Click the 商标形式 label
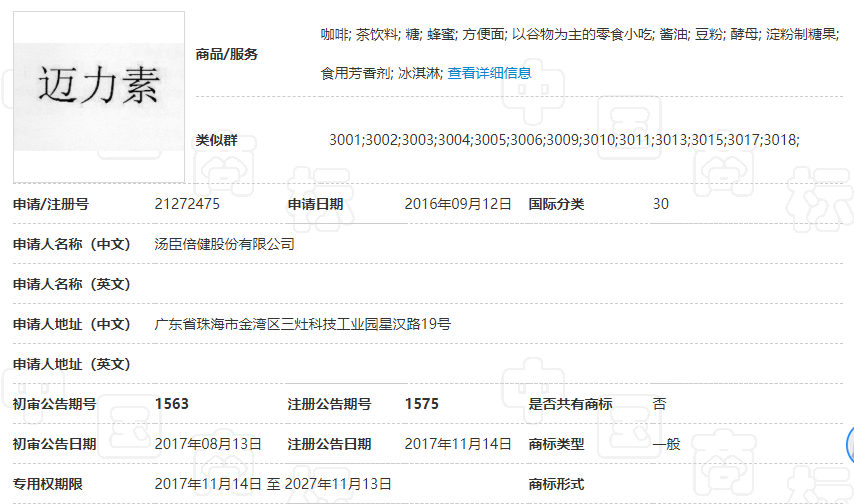The width and height of the screenshot is (854, 504). 556,484
